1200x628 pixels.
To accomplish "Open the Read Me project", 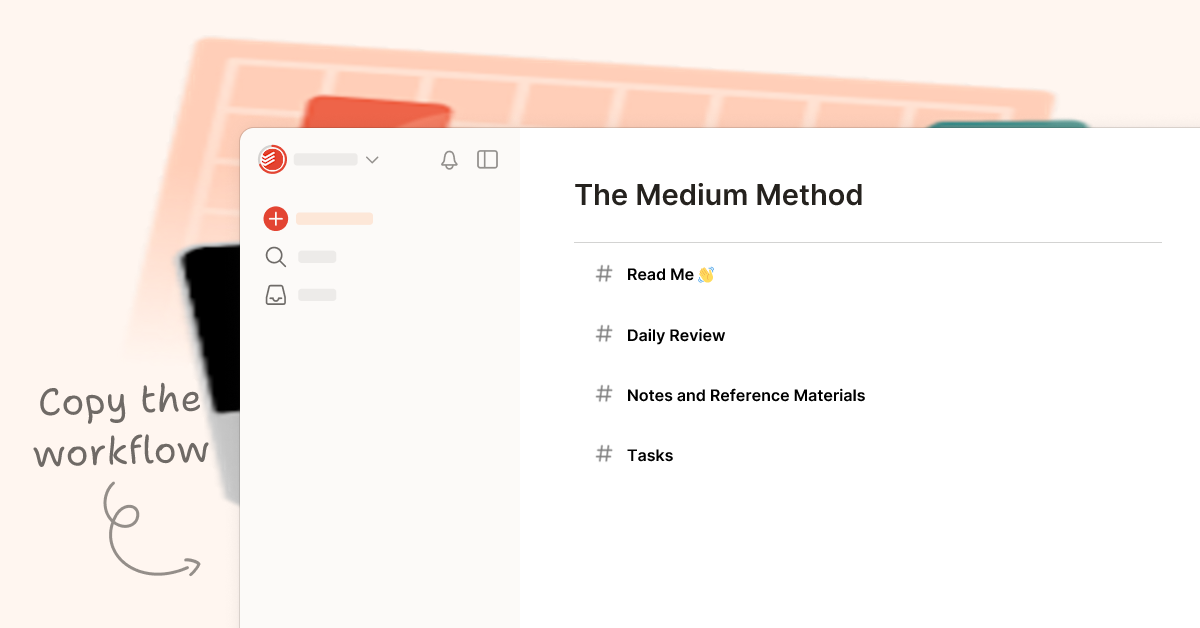I will (659, 274).
